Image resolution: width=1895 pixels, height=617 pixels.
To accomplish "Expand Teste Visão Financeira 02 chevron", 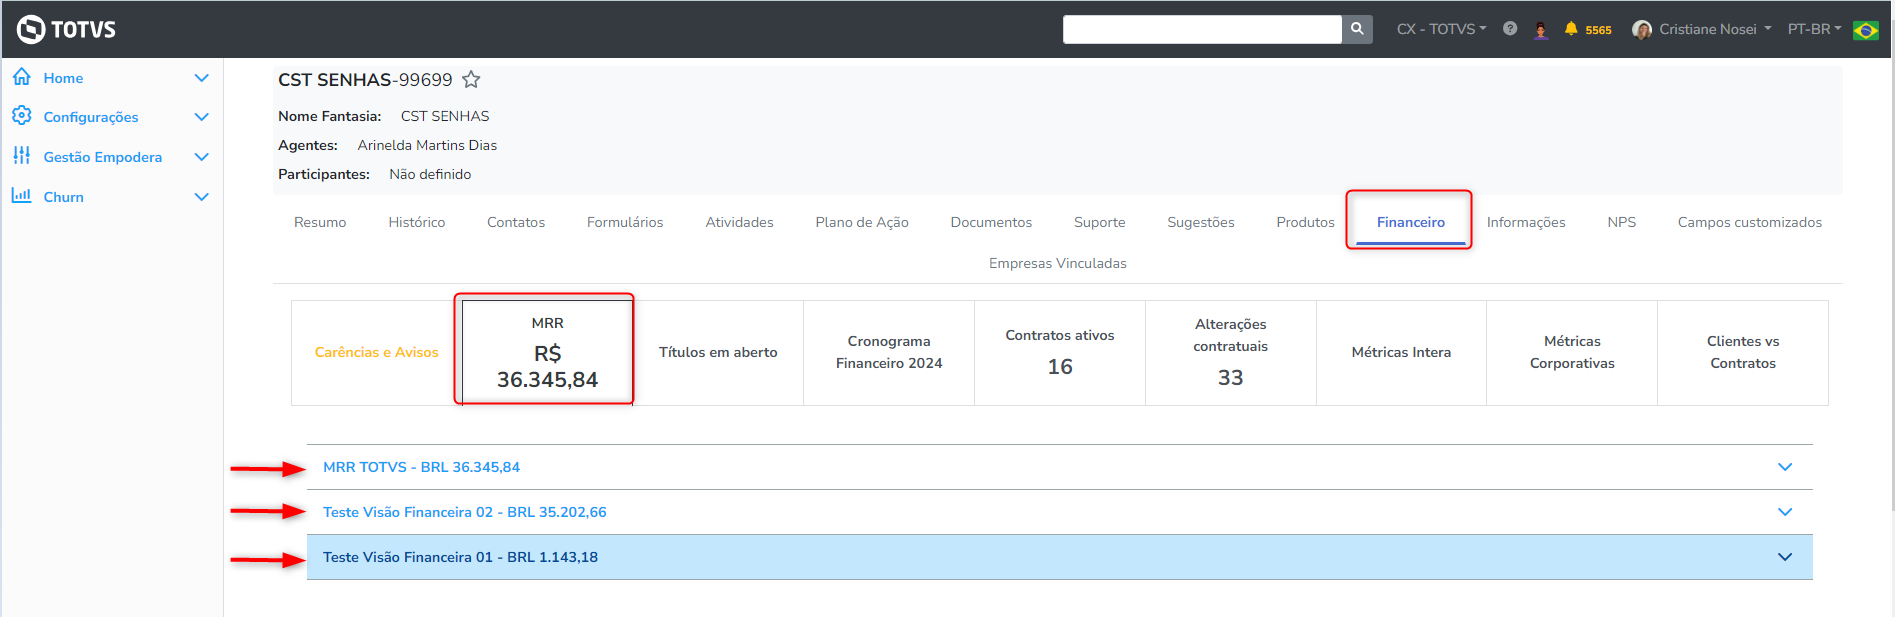I will pyautogui.click(x=1785, y=512).
